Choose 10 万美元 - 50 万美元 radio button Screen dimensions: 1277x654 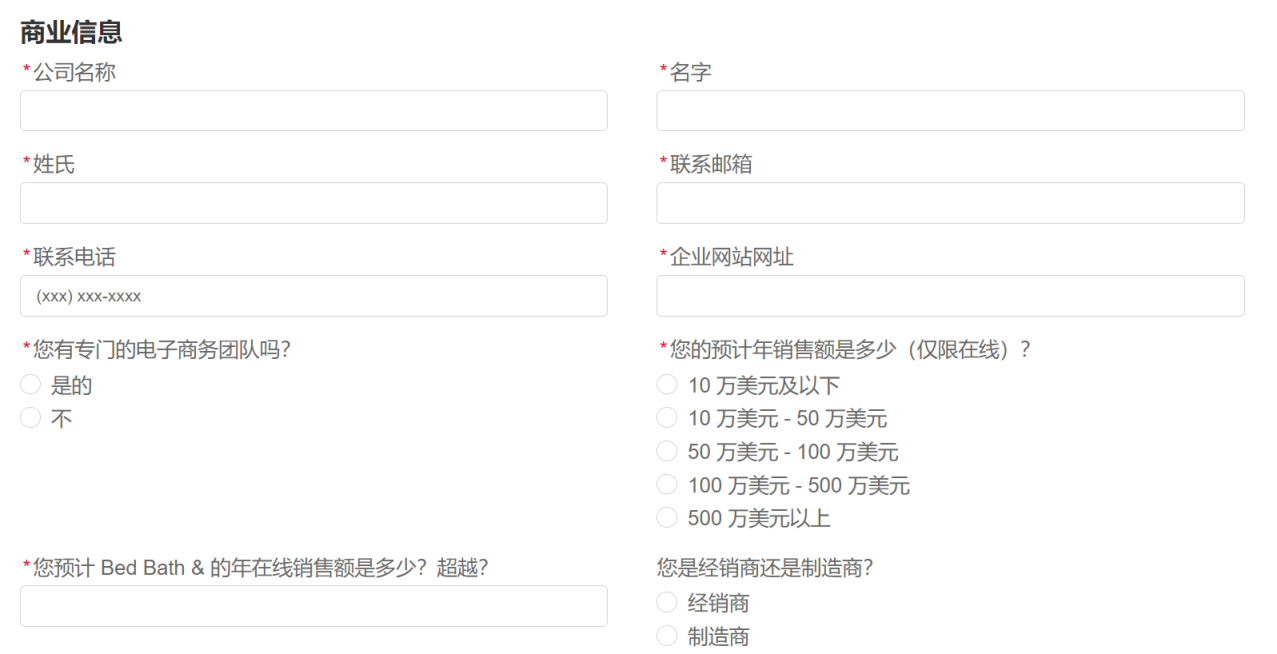click(667, 418)
